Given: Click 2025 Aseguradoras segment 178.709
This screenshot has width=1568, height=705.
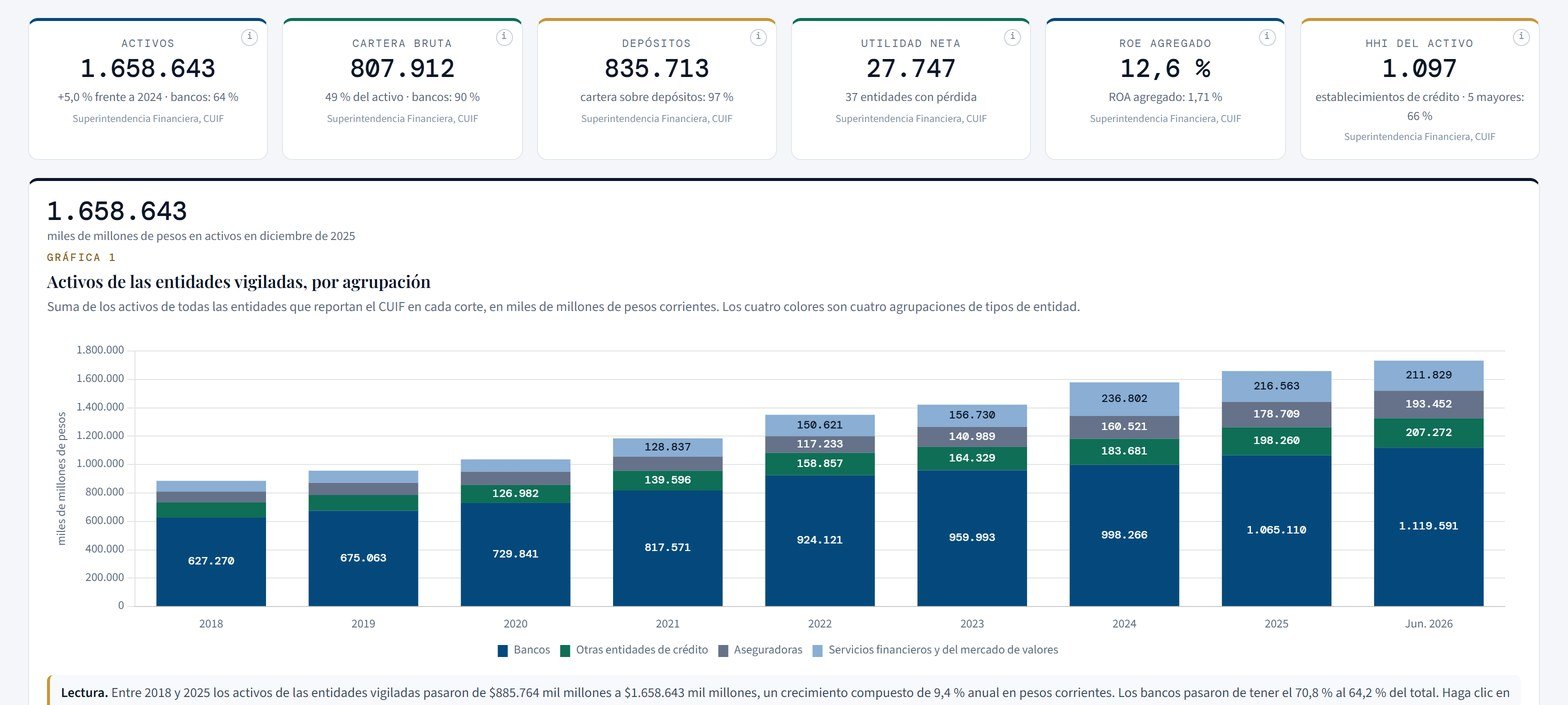Looking at the screenshot, I should 1276,414.
